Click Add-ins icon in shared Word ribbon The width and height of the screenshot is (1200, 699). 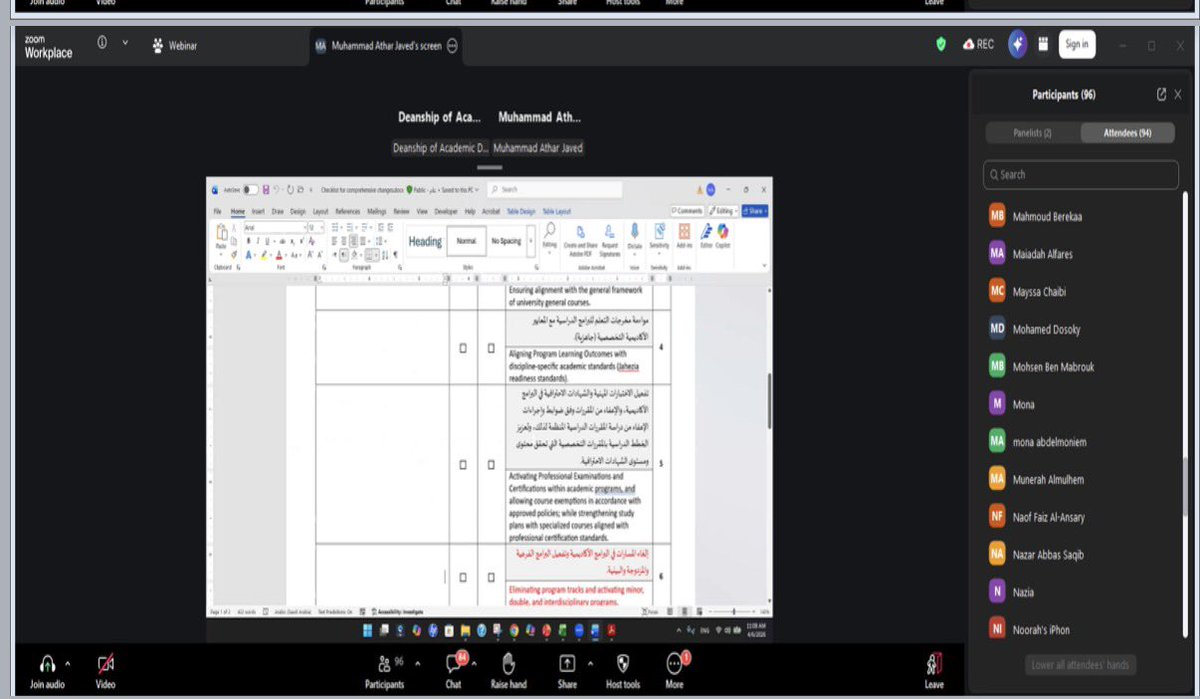[x=684, y=232]
